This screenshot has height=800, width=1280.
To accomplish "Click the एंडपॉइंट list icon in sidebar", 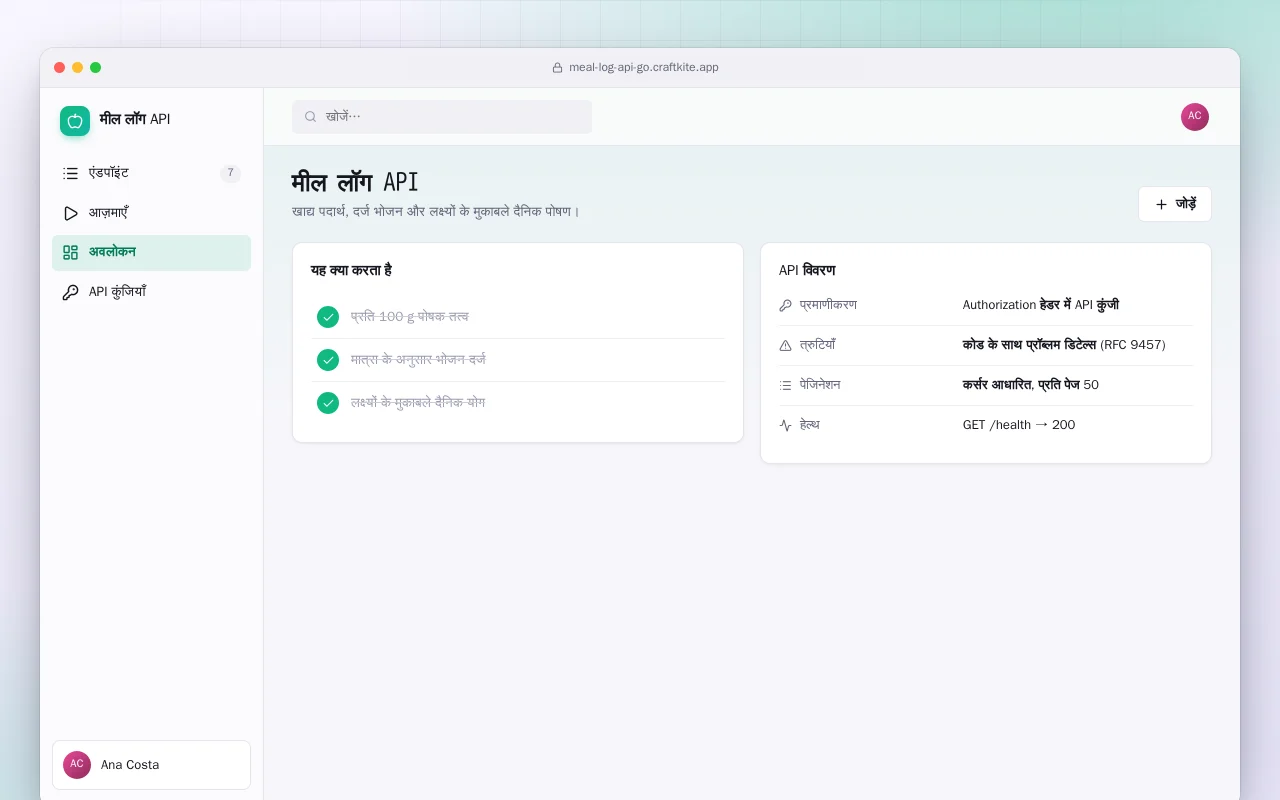I will pos(70,173).
